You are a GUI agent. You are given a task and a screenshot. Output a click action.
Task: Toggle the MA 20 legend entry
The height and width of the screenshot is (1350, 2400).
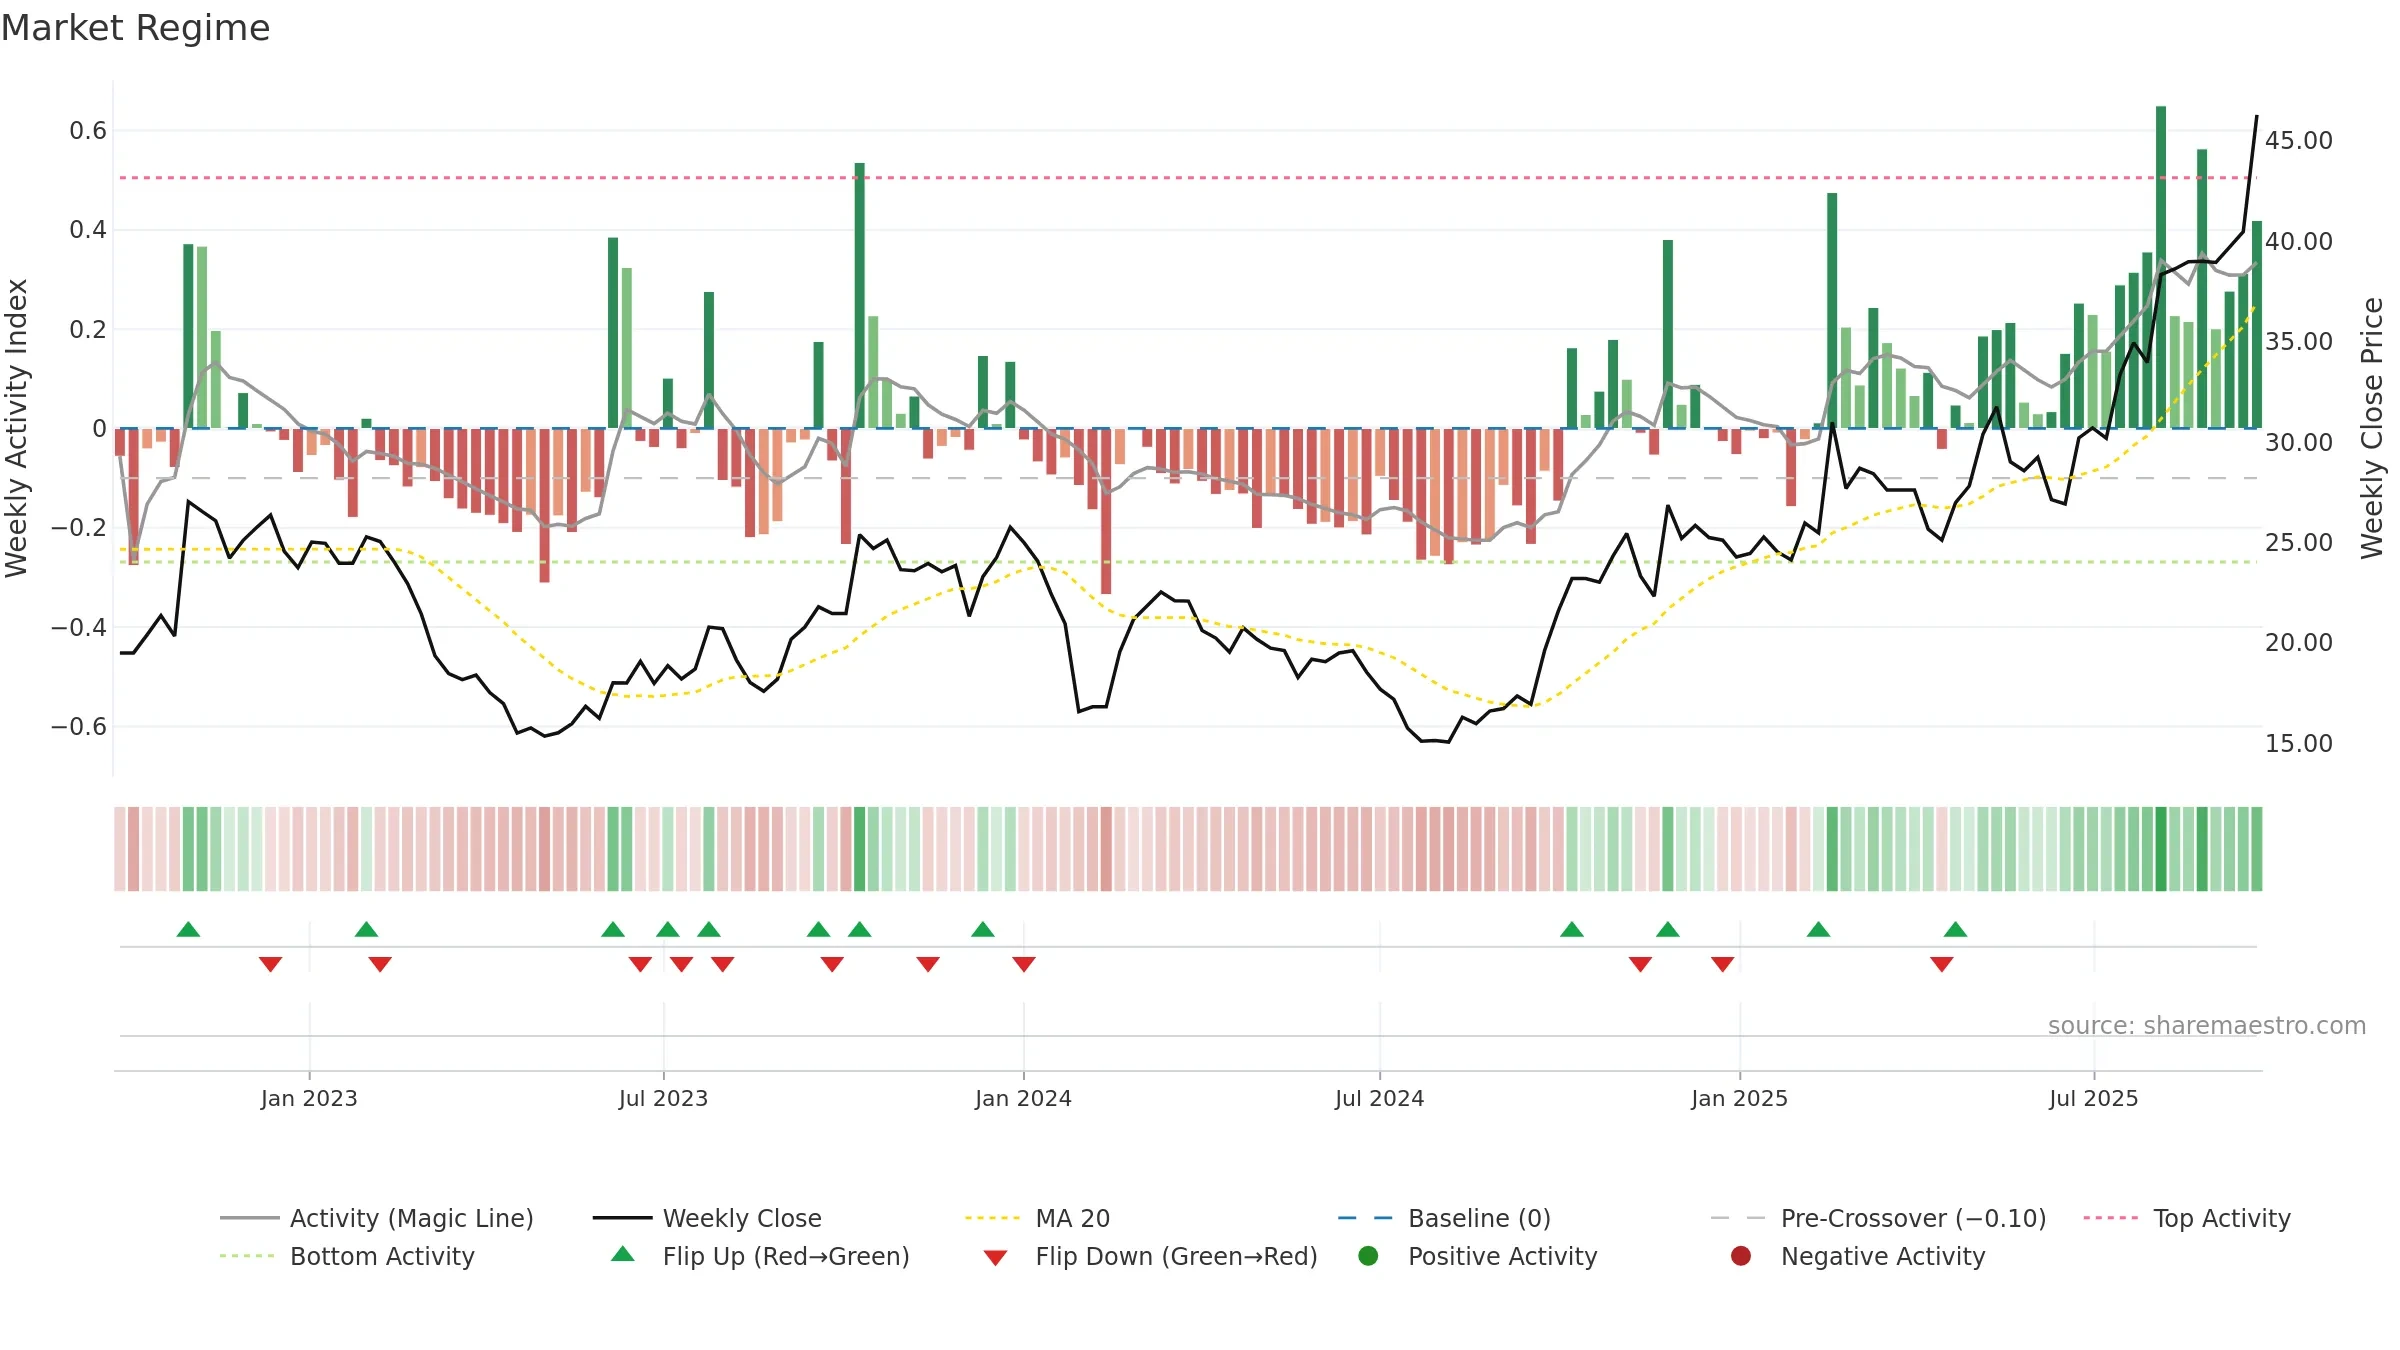[x=1037, y=1218]
